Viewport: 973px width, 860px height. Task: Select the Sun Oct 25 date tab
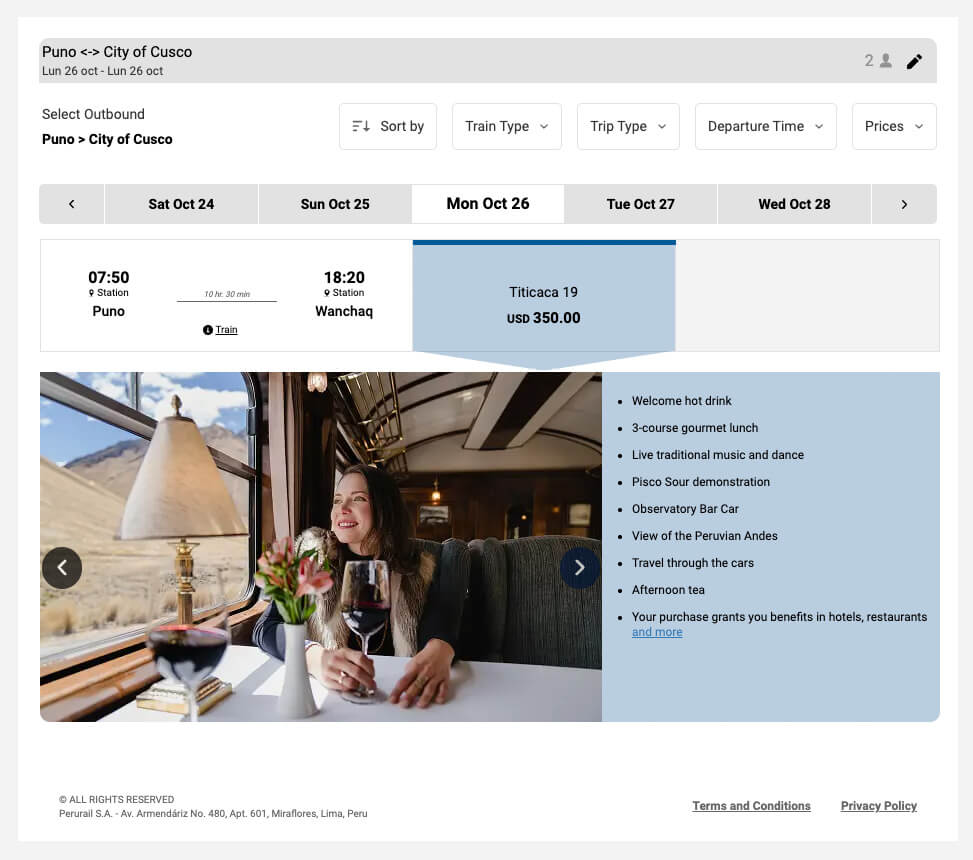click(x=335, y=204)
